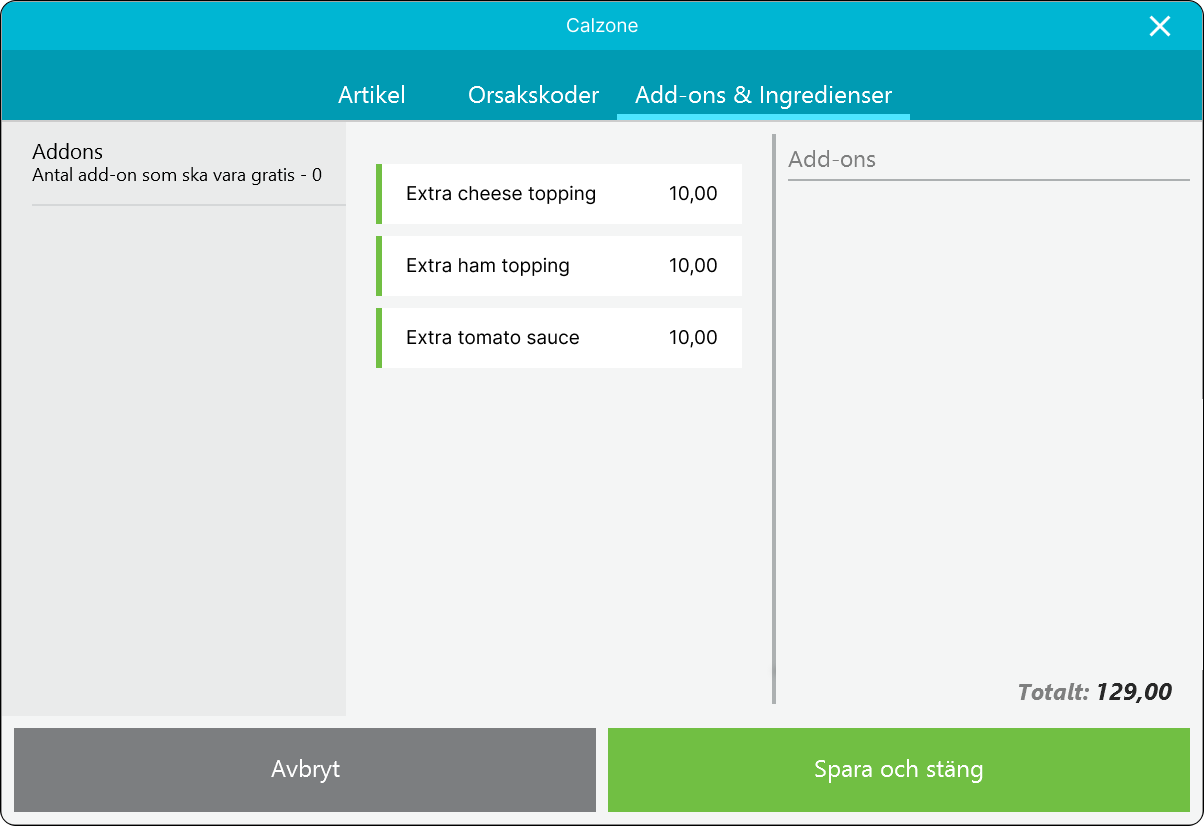Click the 10,00 price of Extra cheese topping
This screenshot has width=1204, height=826.
coord(693,194)
